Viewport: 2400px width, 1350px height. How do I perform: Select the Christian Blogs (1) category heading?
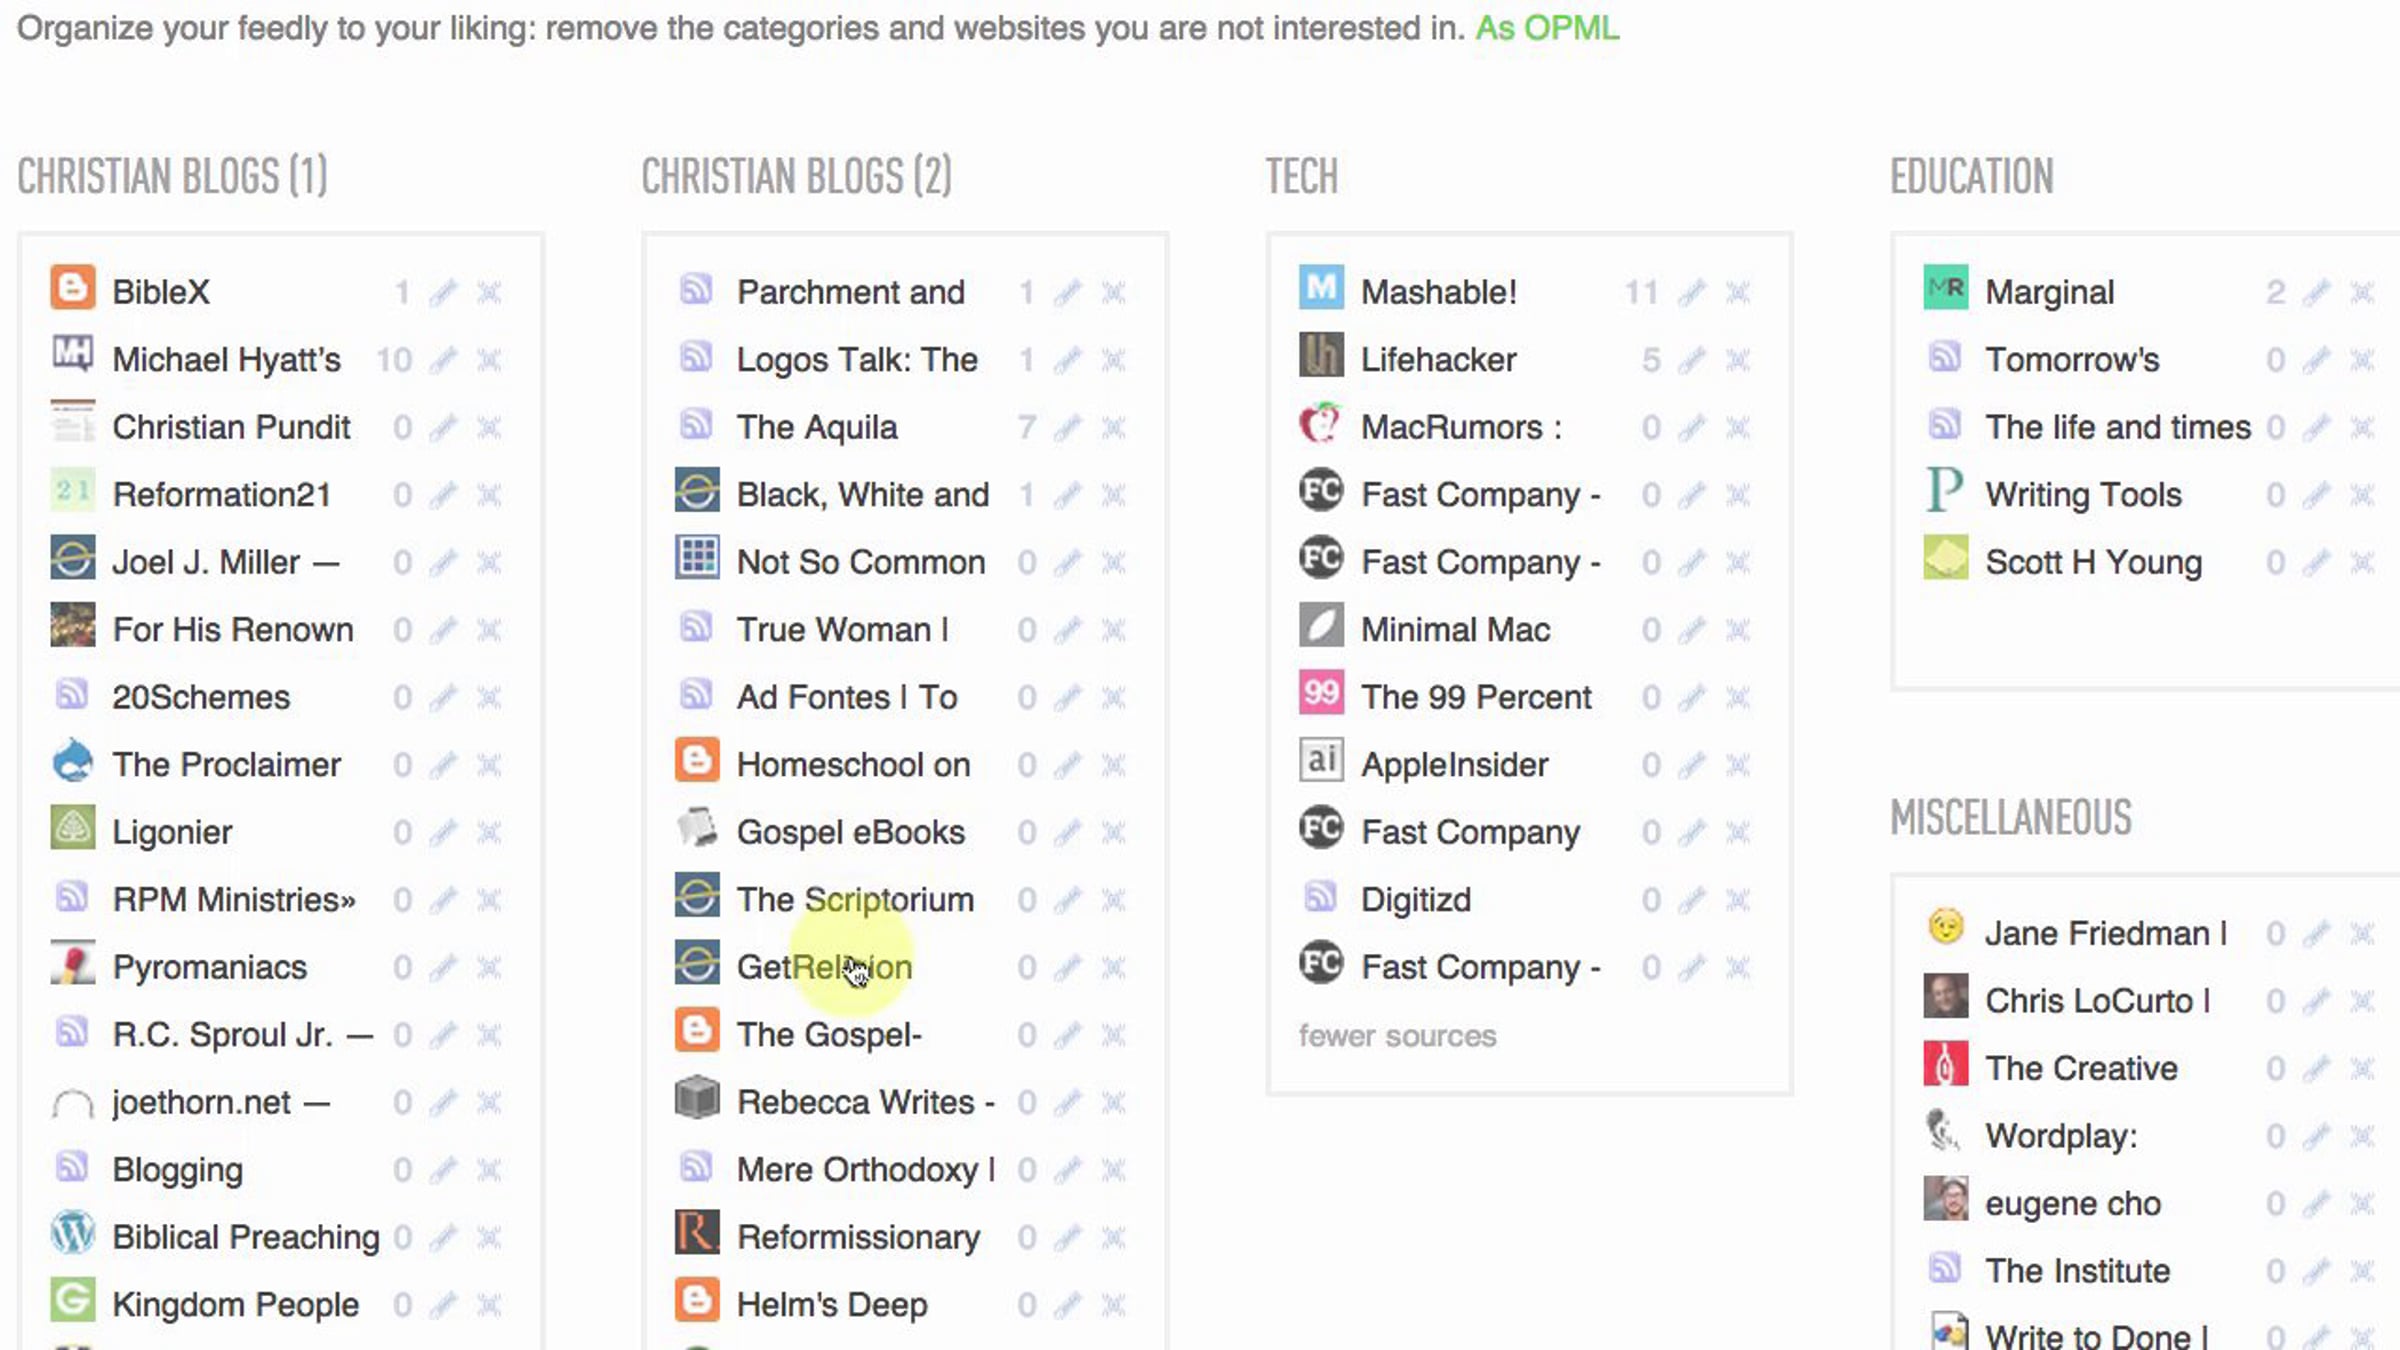pos(172,176)
